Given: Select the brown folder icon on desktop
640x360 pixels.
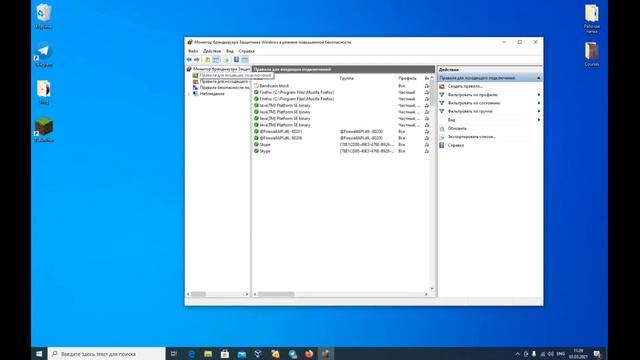Looking at the screenshot, I should [x=591, y=54].
